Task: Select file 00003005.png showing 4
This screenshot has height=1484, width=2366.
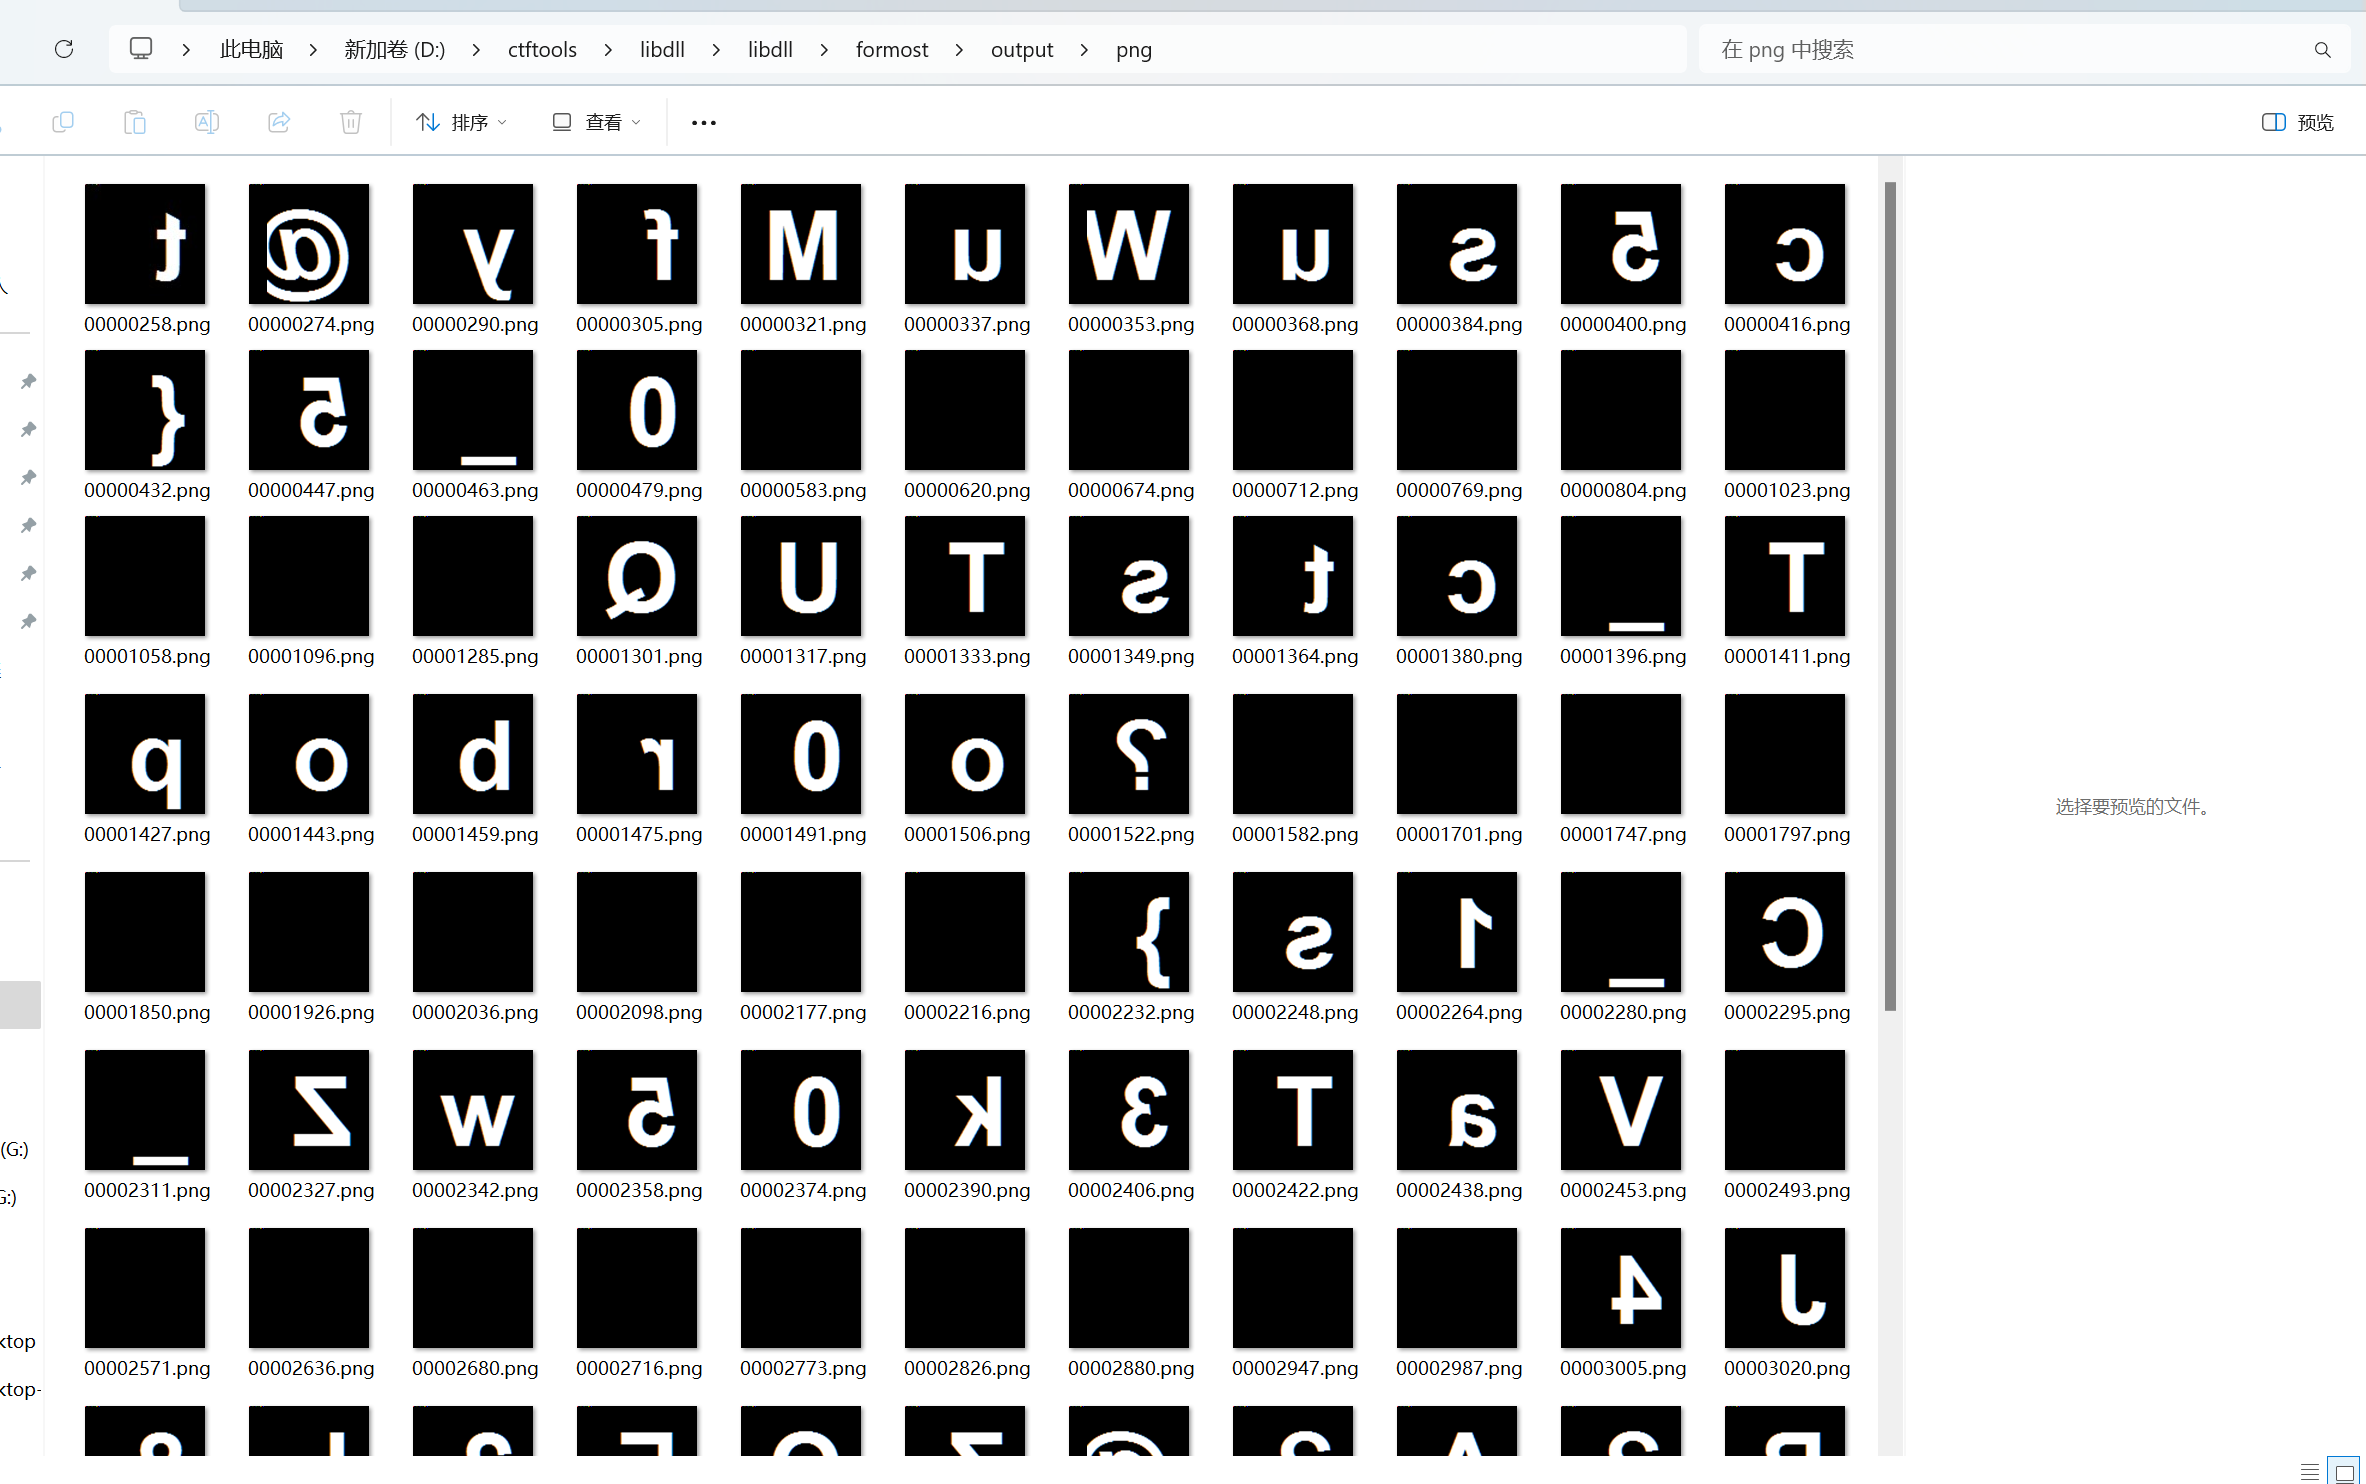Action: coord(1621,1288)
